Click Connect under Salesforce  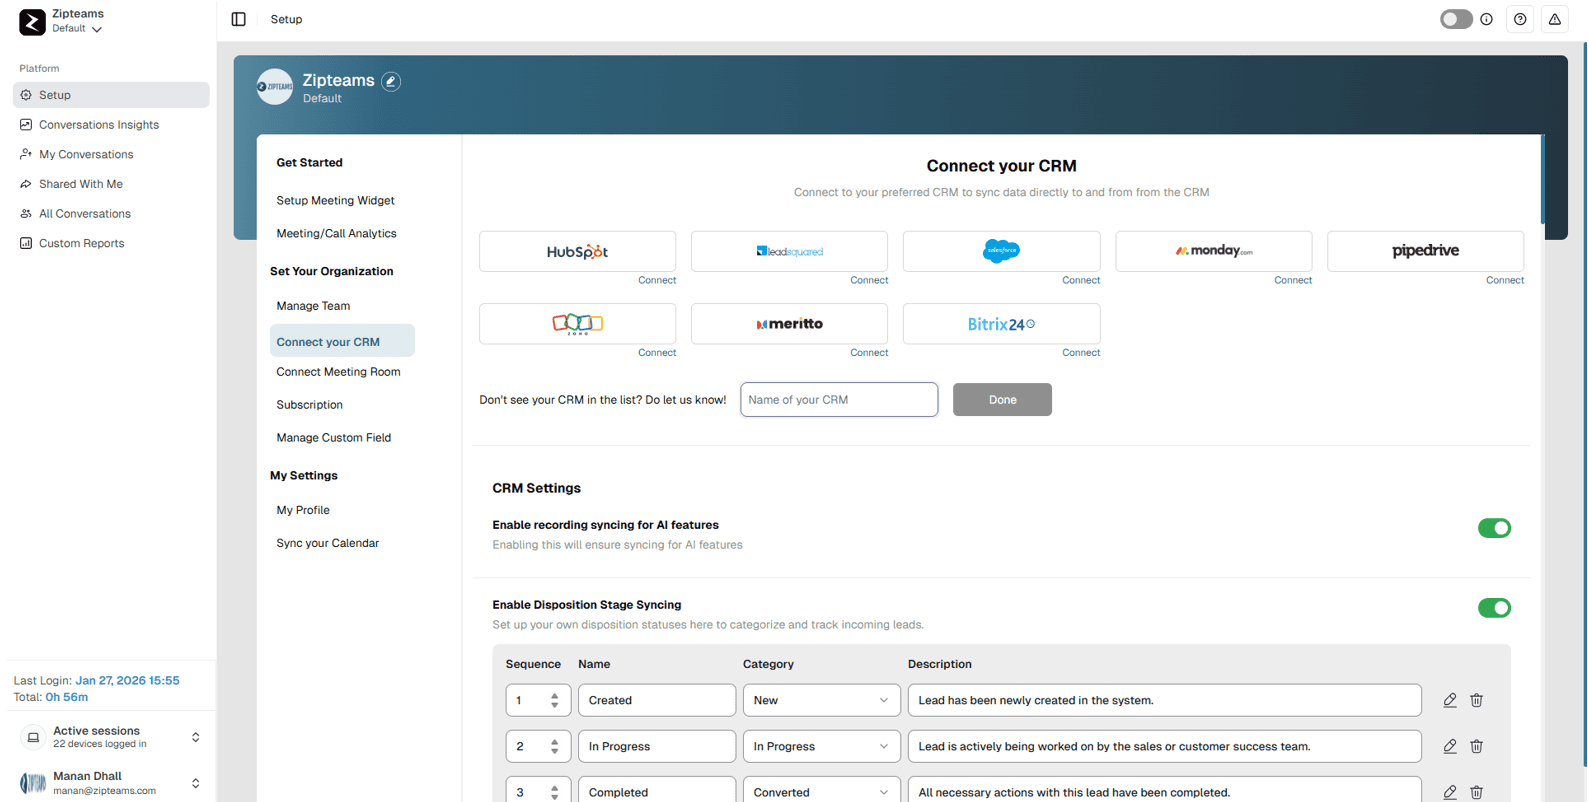[1081, 280]
